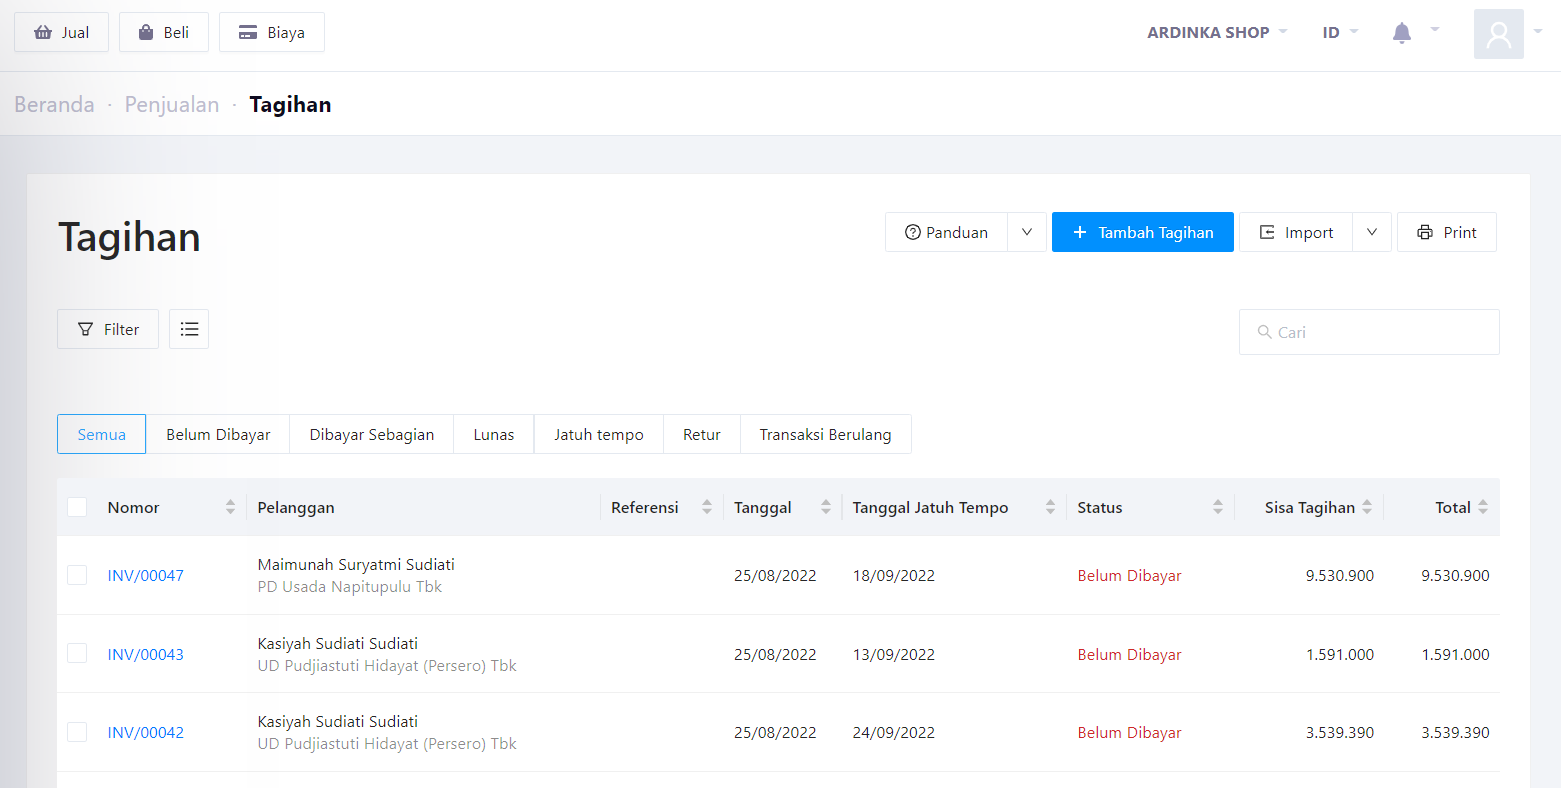Click the user avatar icon
This screenshot has height=788, width=1561.
tap(1498, 34)
